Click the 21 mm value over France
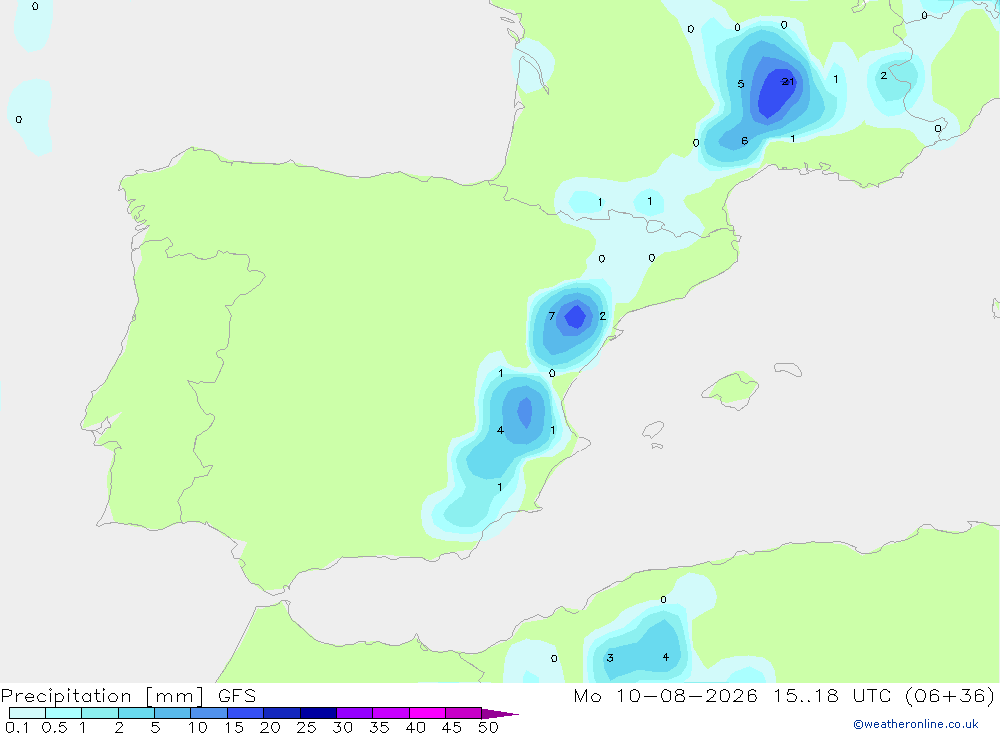Screen dimensions: 1000x733 coord(788,81)
